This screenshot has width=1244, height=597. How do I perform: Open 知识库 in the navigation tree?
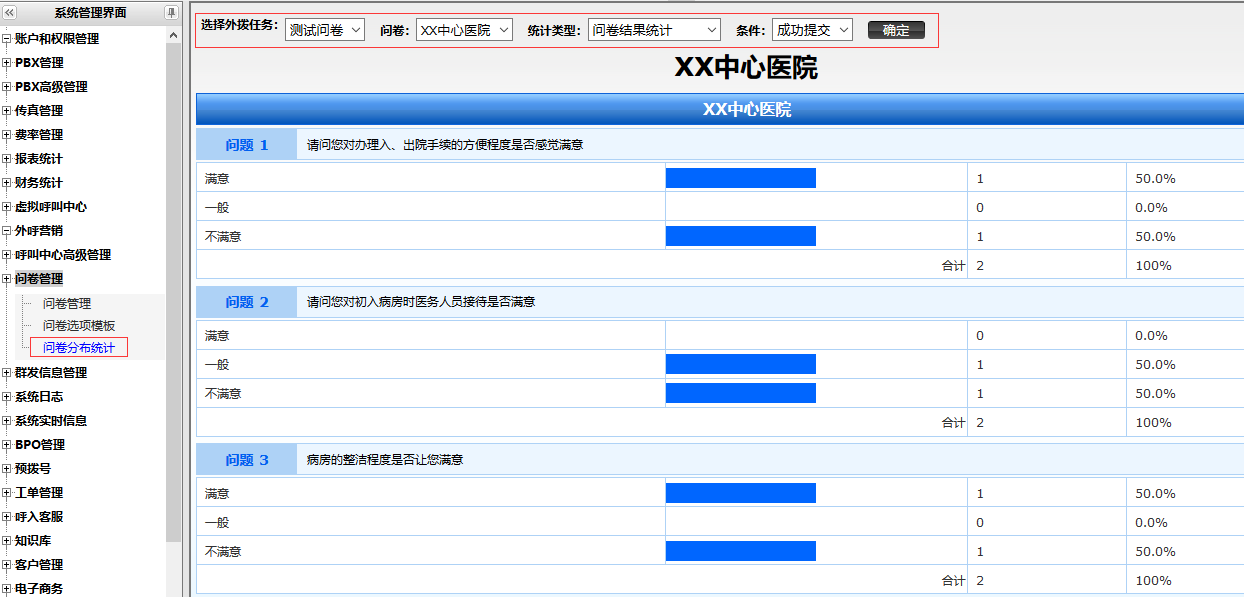pos(33,541)
